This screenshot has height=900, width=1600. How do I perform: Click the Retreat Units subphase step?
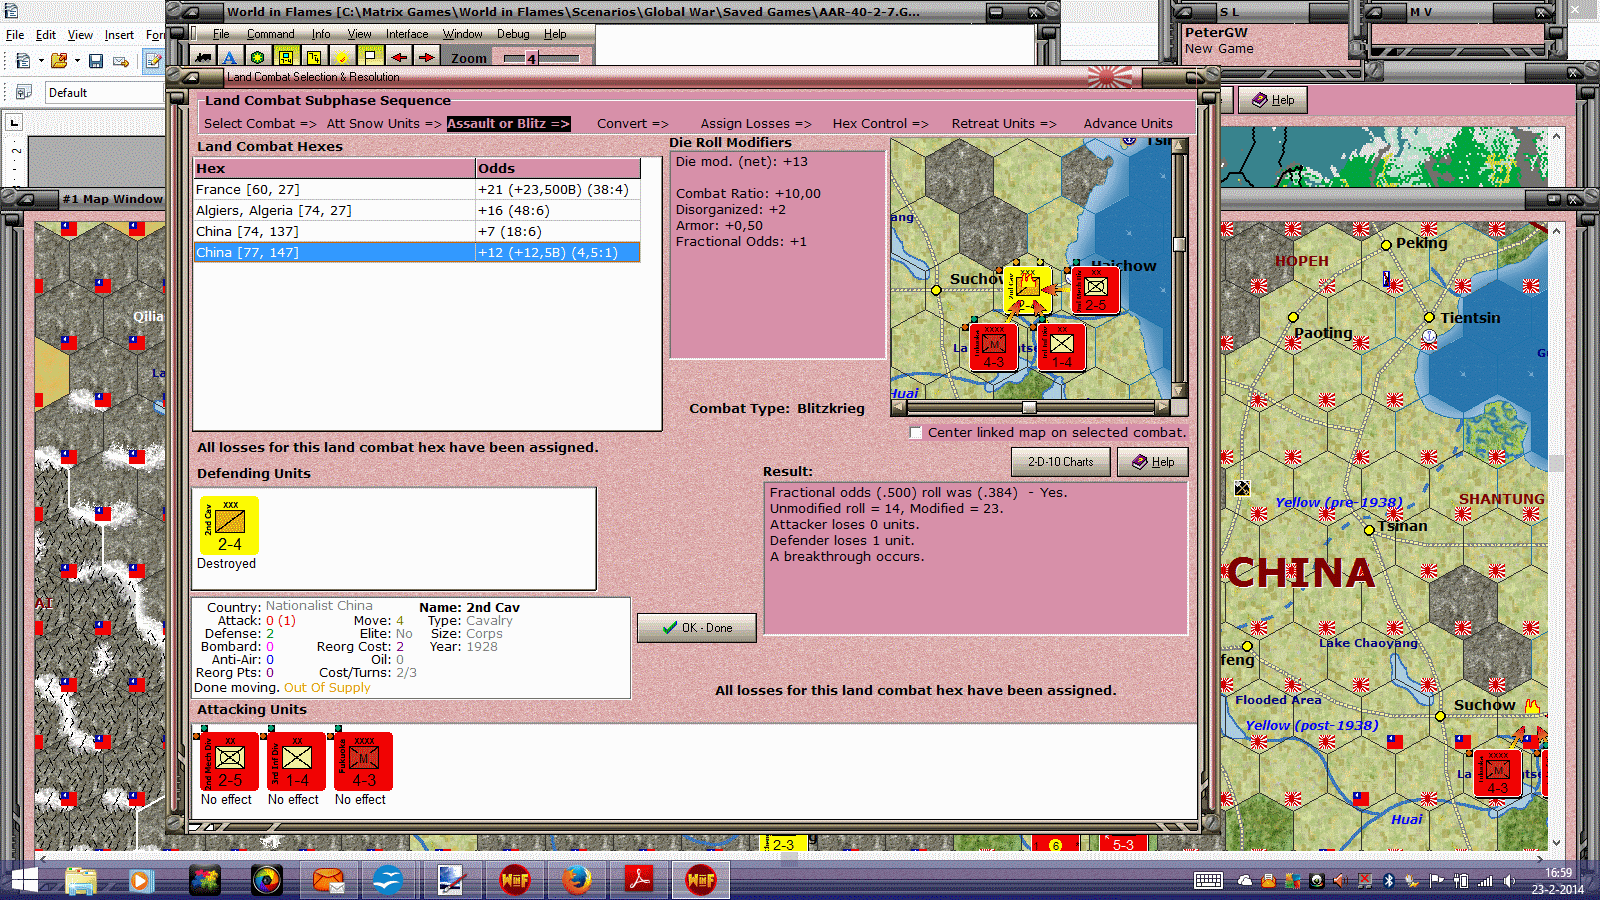[x=1004, y=124]
